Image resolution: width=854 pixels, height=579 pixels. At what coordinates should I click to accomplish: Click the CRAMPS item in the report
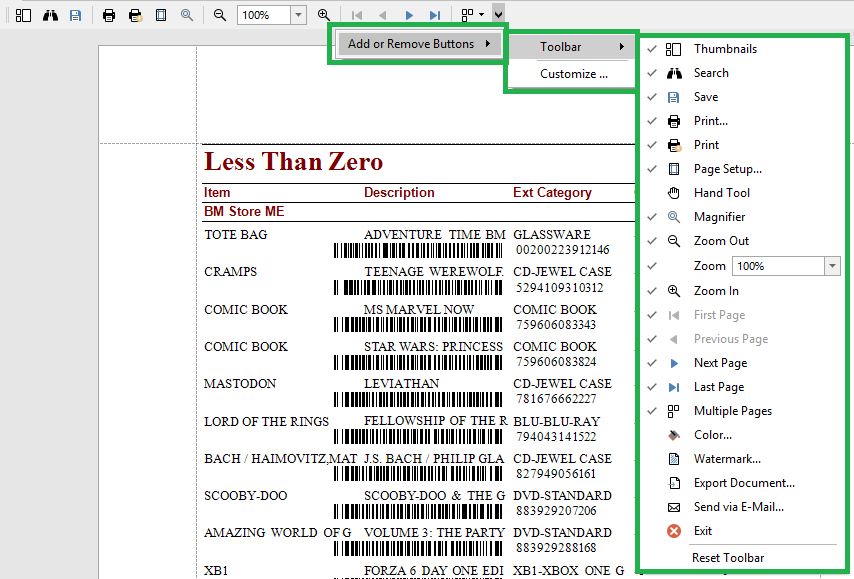[230, 272]
